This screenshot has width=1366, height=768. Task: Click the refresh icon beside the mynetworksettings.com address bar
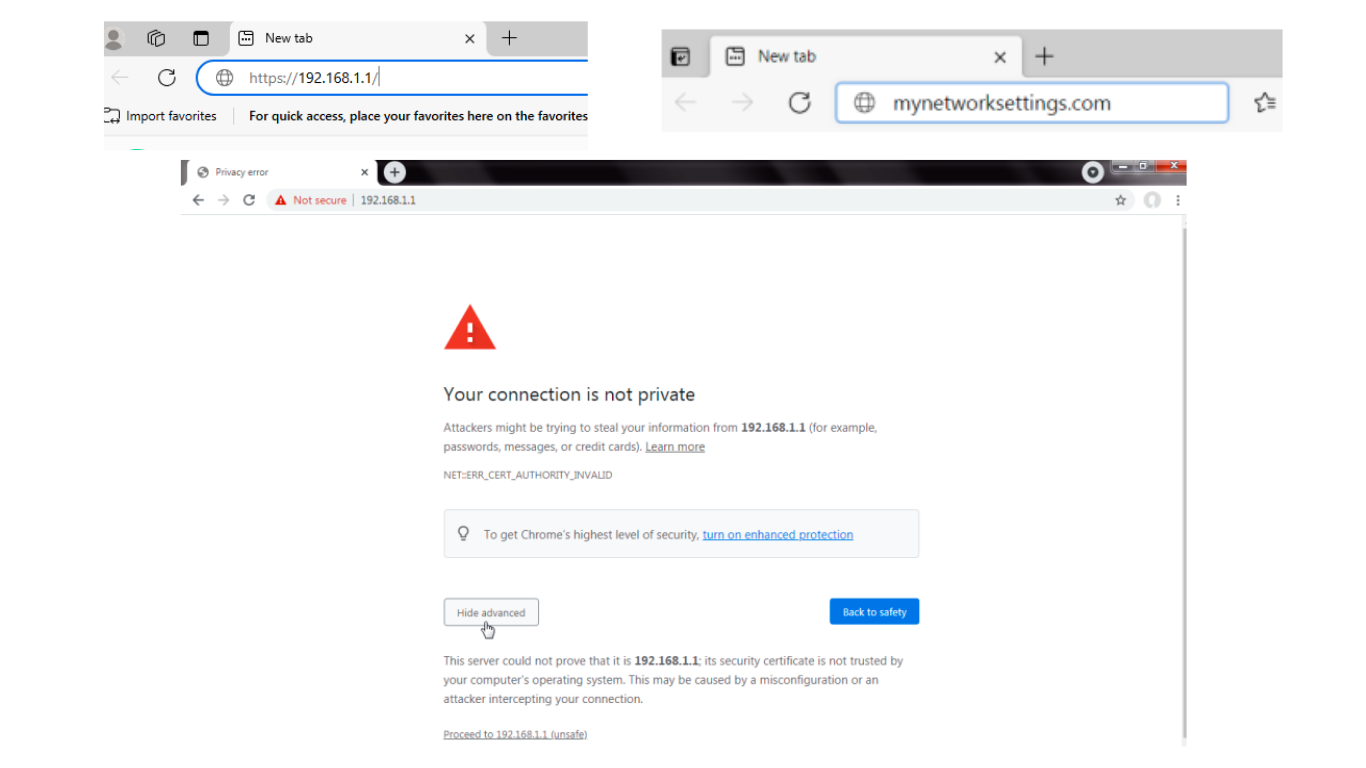(799, 102)
